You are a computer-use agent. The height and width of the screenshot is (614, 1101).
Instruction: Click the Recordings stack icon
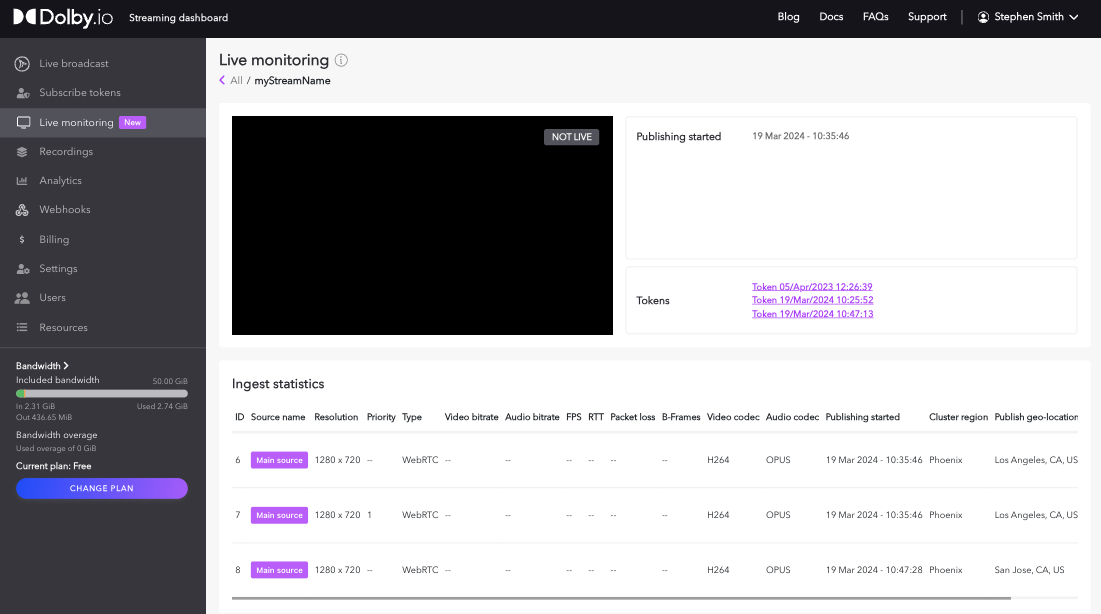coord(22,152)
